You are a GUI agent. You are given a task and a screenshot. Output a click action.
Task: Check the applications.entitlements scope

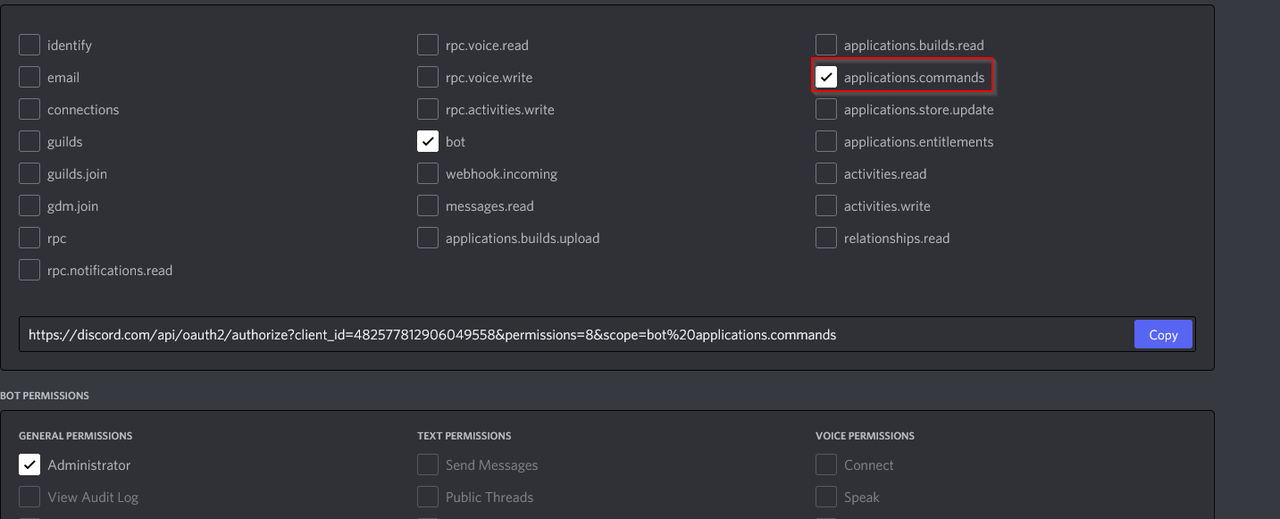pos(826,141)
